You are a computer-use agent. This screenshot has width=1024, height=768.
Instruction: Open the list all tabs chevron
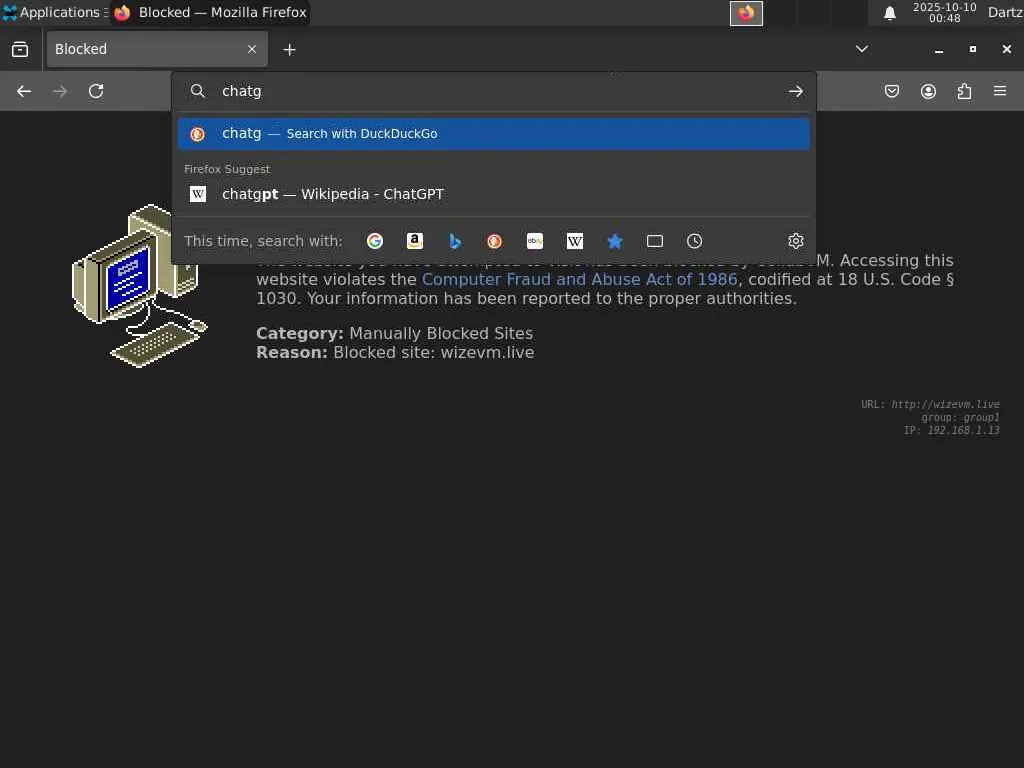coord(862,49)
